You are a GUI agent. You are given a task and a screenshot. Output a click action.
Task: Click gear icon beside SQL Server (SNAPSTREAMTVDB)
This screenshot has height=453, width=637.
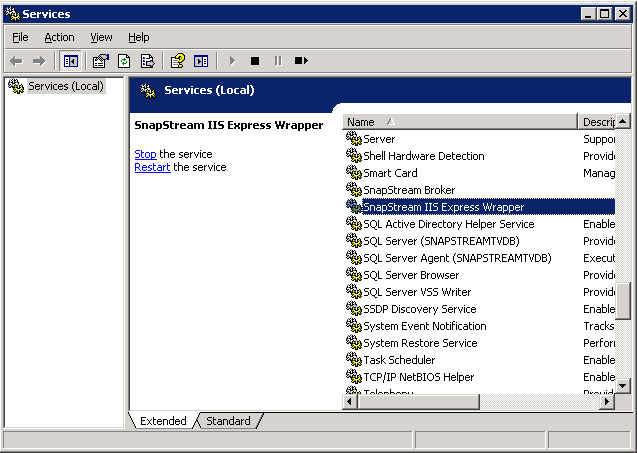point(353,241)
